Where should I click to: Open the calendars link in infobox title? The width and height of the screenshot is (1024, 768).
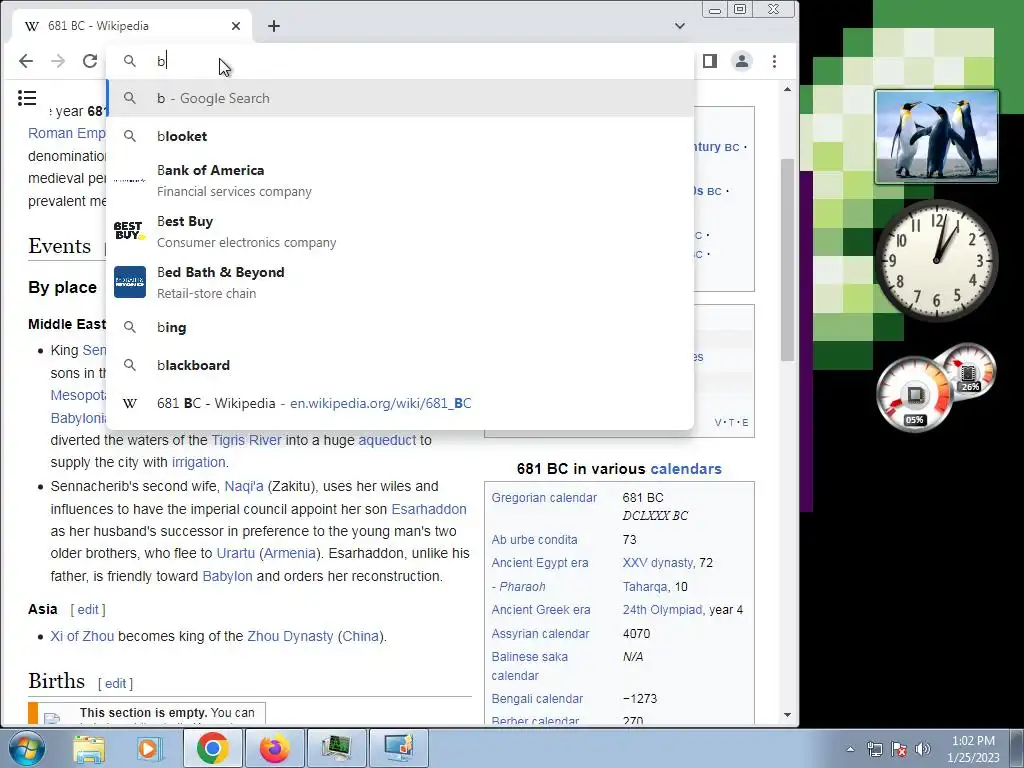tap(686, 469)
